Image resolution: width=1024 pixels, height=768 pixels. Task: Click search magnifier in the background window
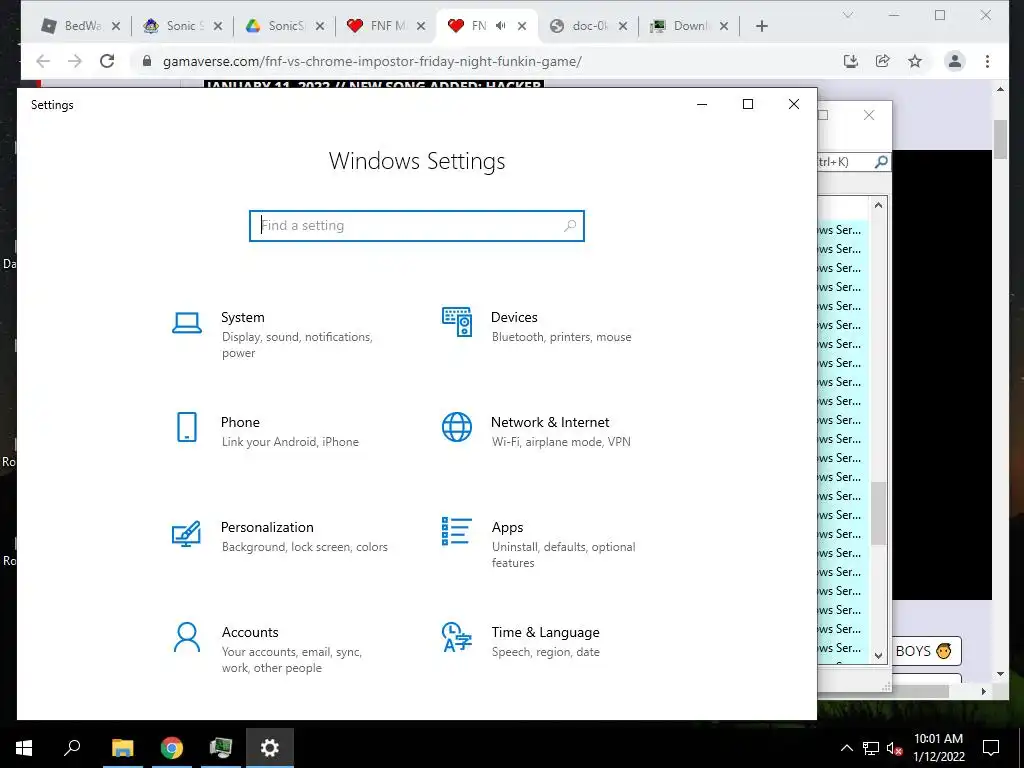(x=880, y=161)
